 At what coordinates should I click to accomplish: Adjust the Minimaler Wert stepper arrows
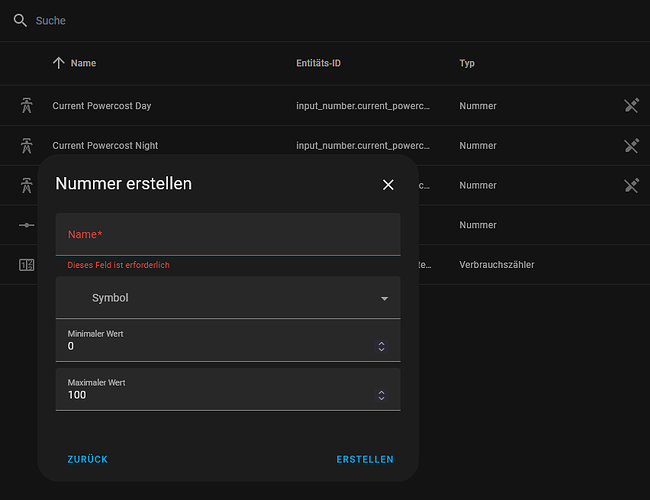(x=381, y=346)
